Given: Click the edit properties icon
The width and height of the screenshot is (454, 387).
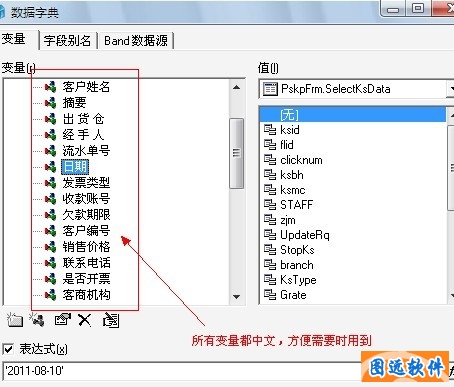Looking at the screenshot, I should pyautogui.click(x=63, y=320).
